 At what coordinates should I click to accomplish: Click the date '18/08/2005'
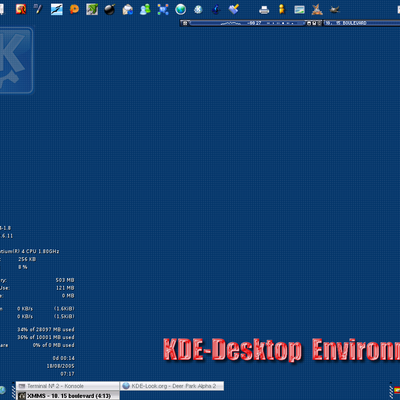pyautogui.click(x=60, y=366)
